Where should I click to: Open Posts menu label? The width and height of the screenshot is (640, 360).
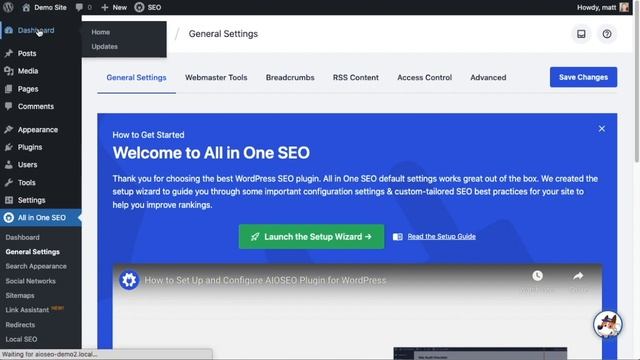click(x=27, y=53)
